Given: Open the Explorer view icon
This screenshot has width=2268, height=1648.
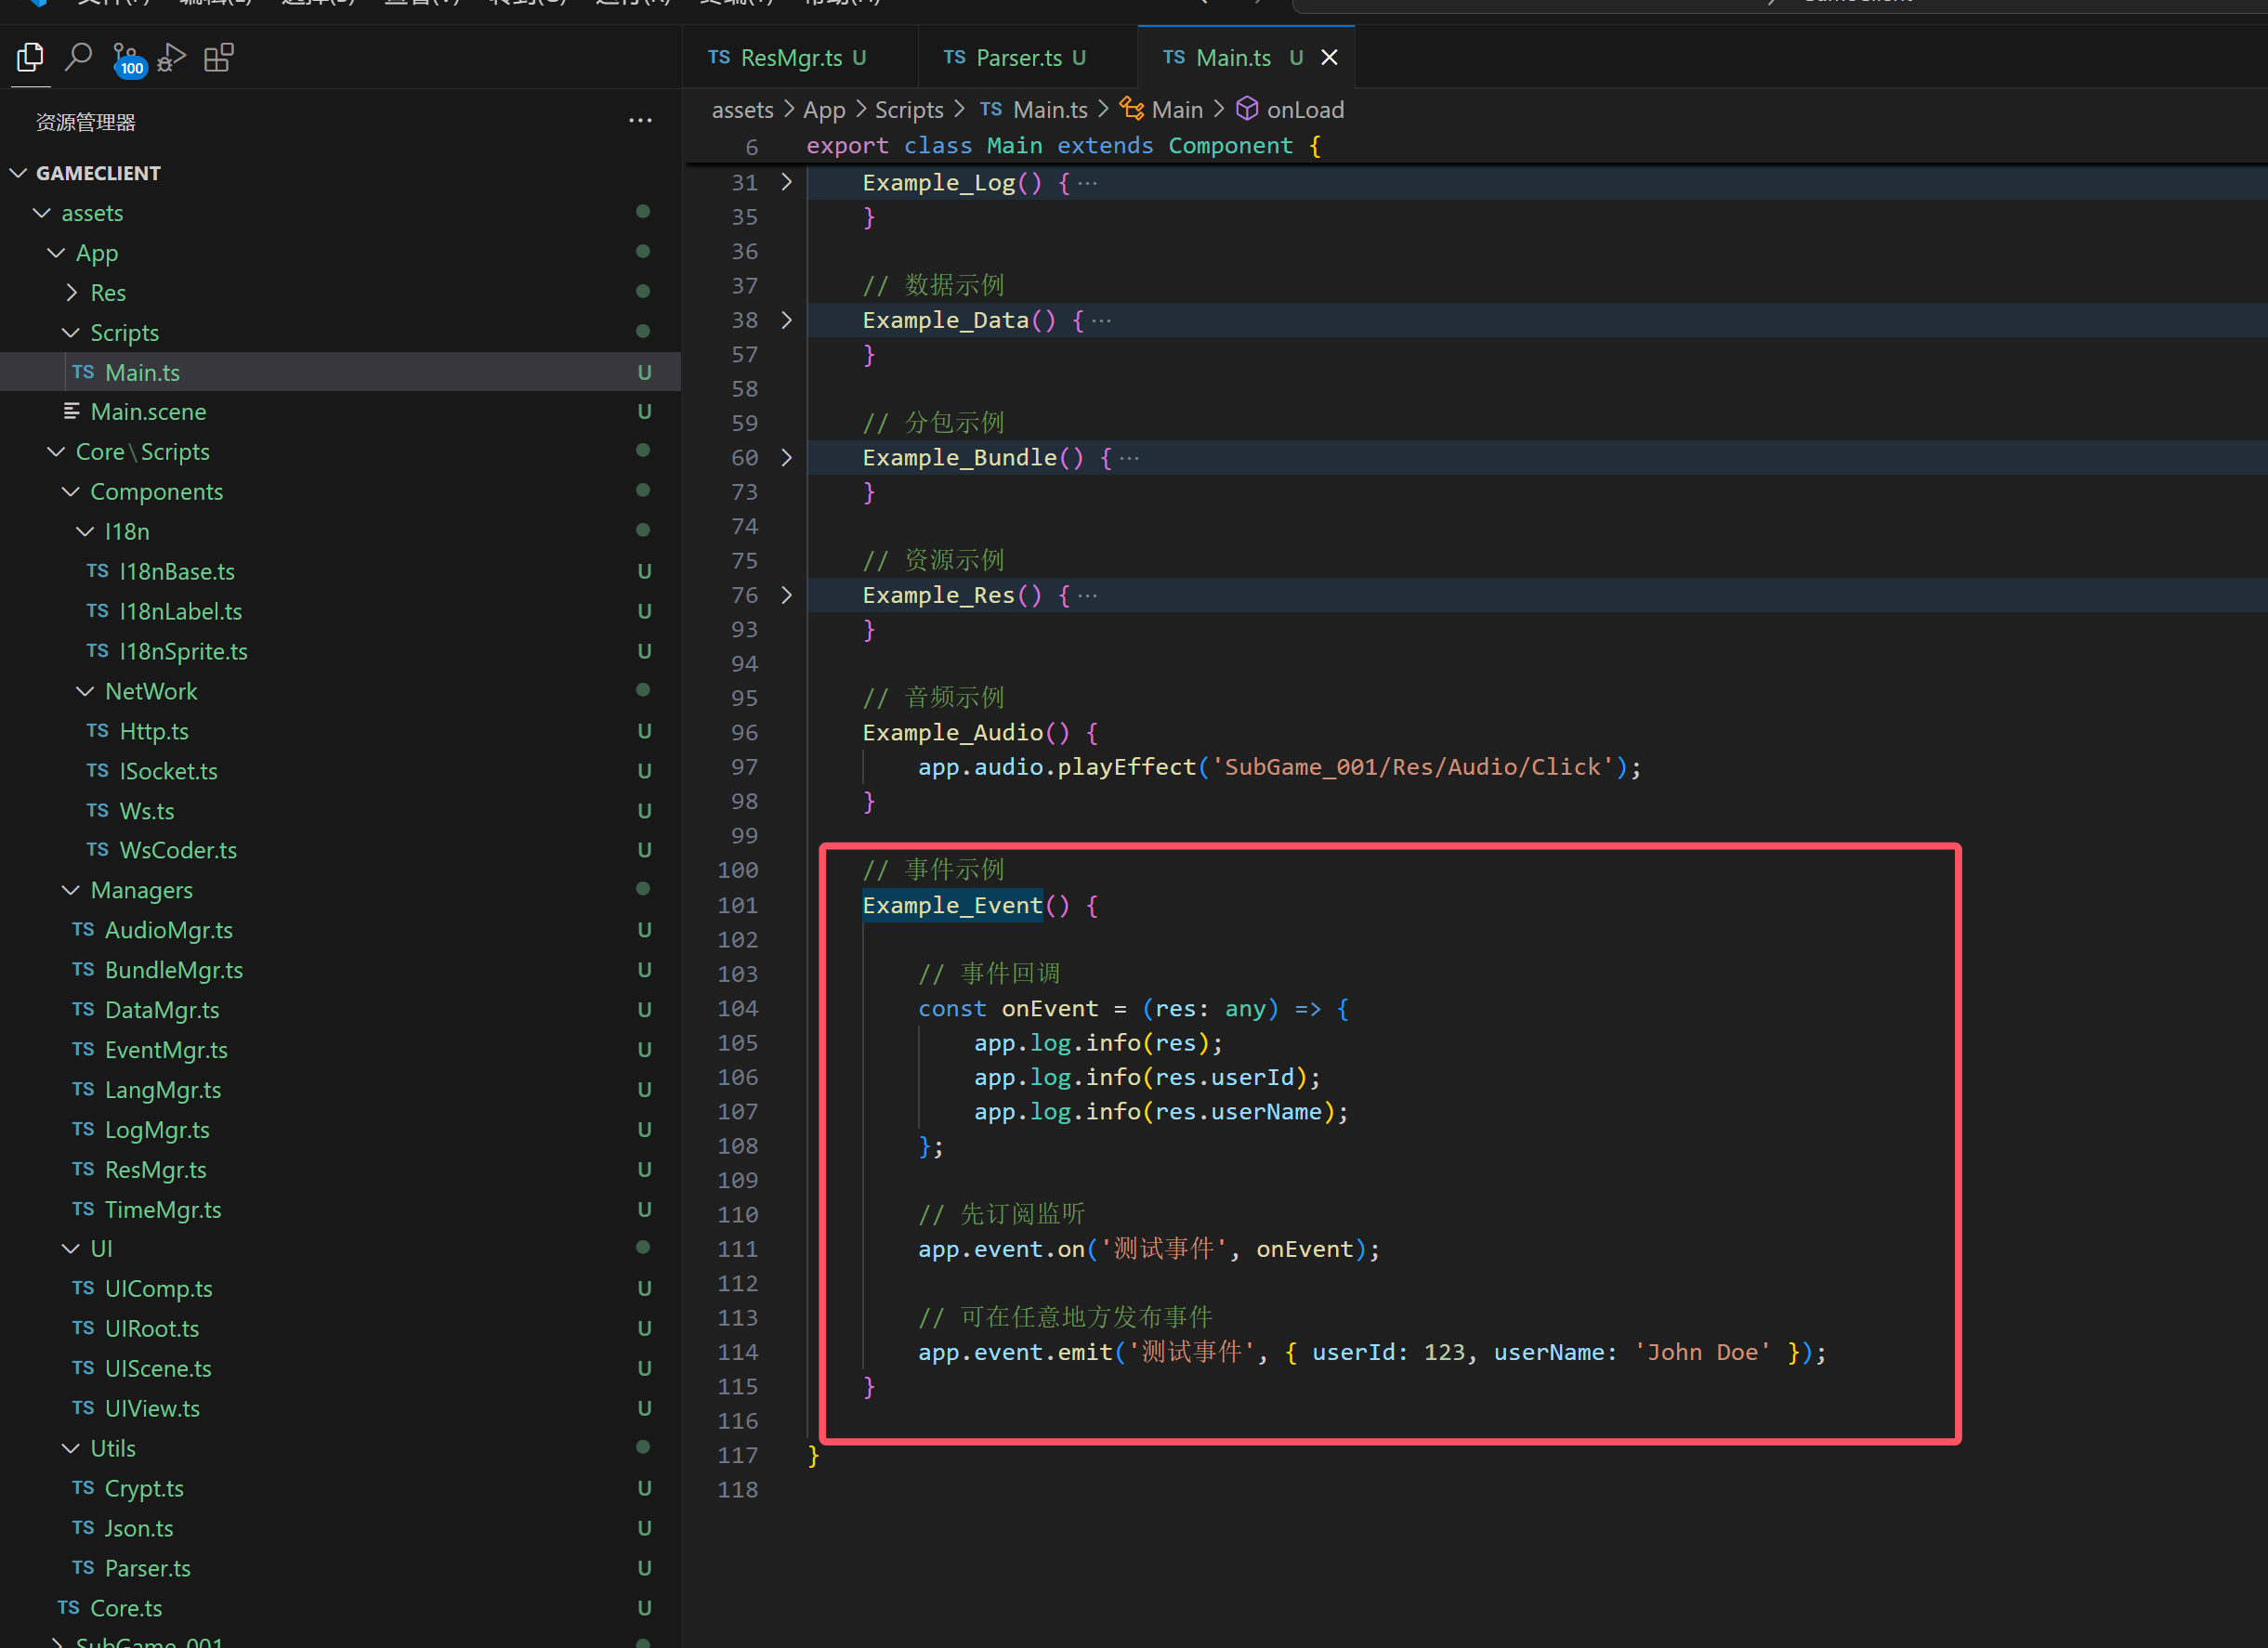Looking at the screenshot, I should coord(30,57).
